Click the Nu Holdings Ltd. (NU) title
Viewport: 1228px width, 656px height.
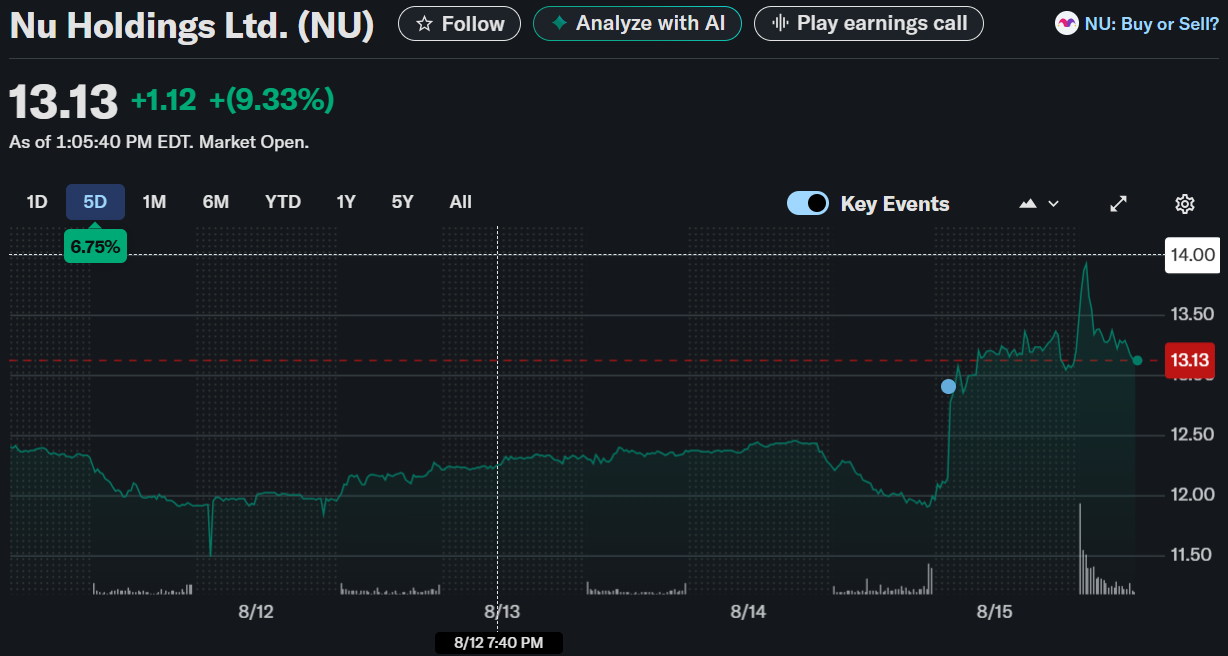(x=192, y=25)
